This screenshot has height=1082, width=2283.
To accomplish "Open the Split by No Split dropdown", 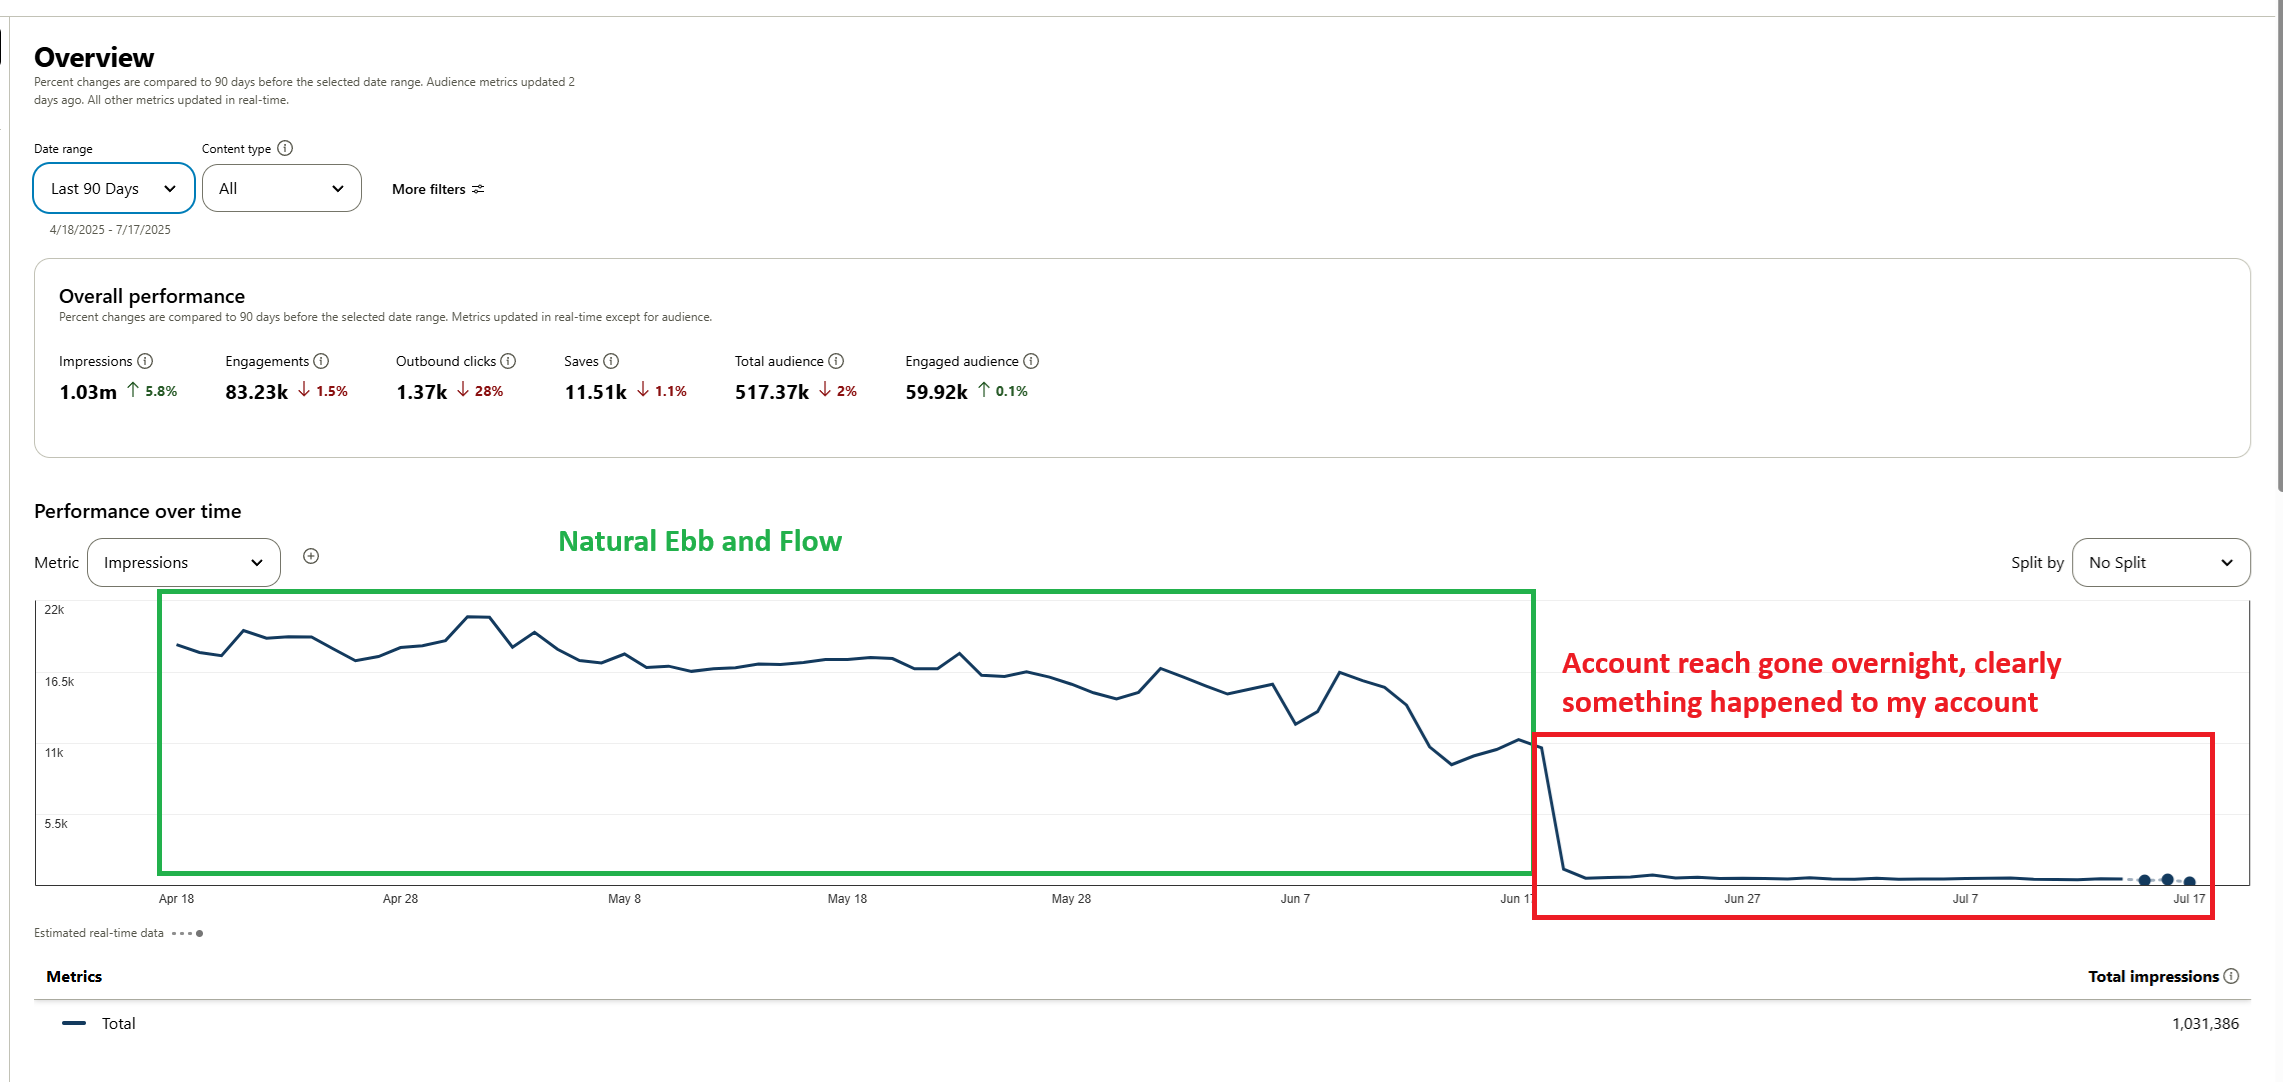I will (2160, 562).
